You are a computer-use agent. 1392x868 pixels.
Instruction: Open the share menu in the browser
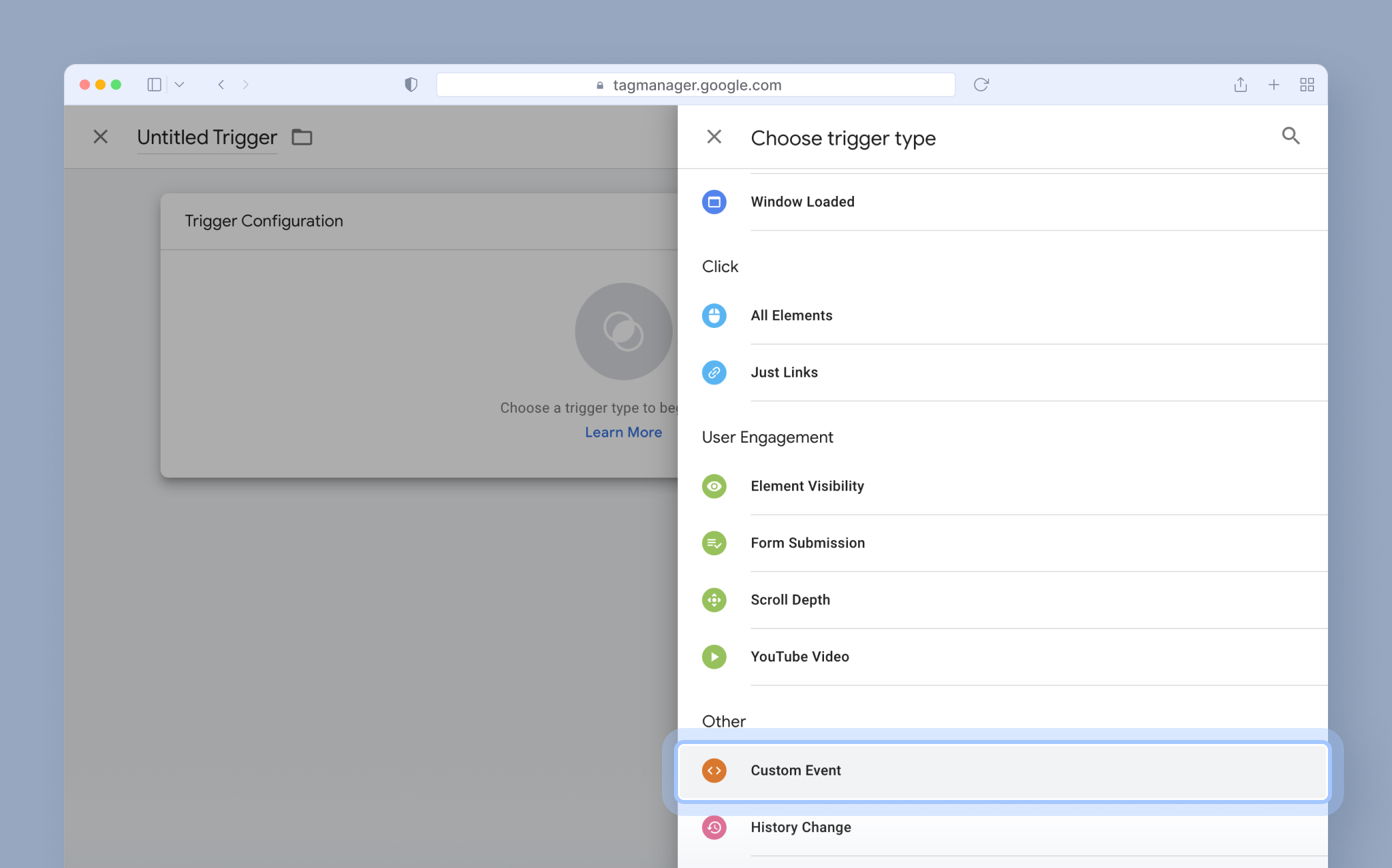point(1240,84)
